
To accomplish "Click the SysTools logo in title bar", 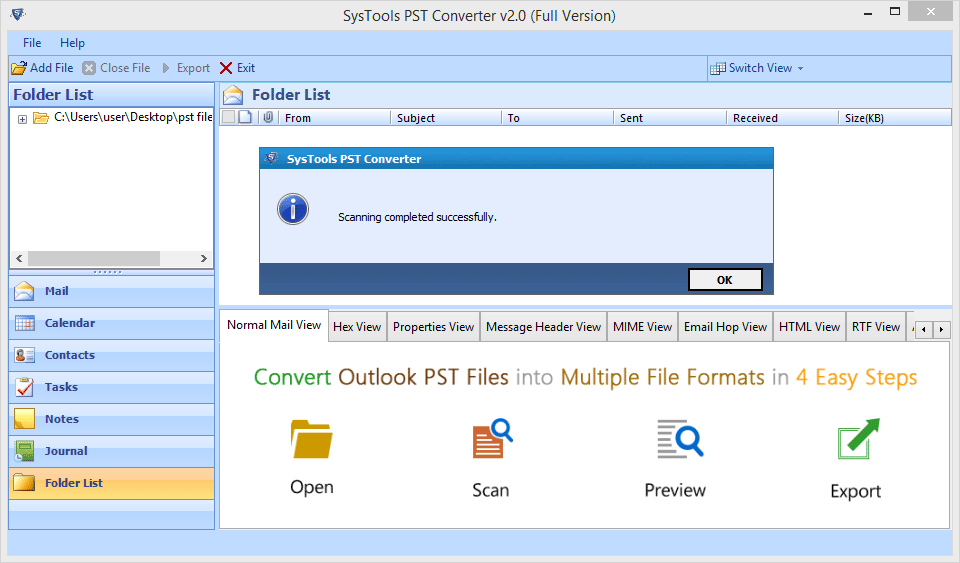I will click(18, 14).
